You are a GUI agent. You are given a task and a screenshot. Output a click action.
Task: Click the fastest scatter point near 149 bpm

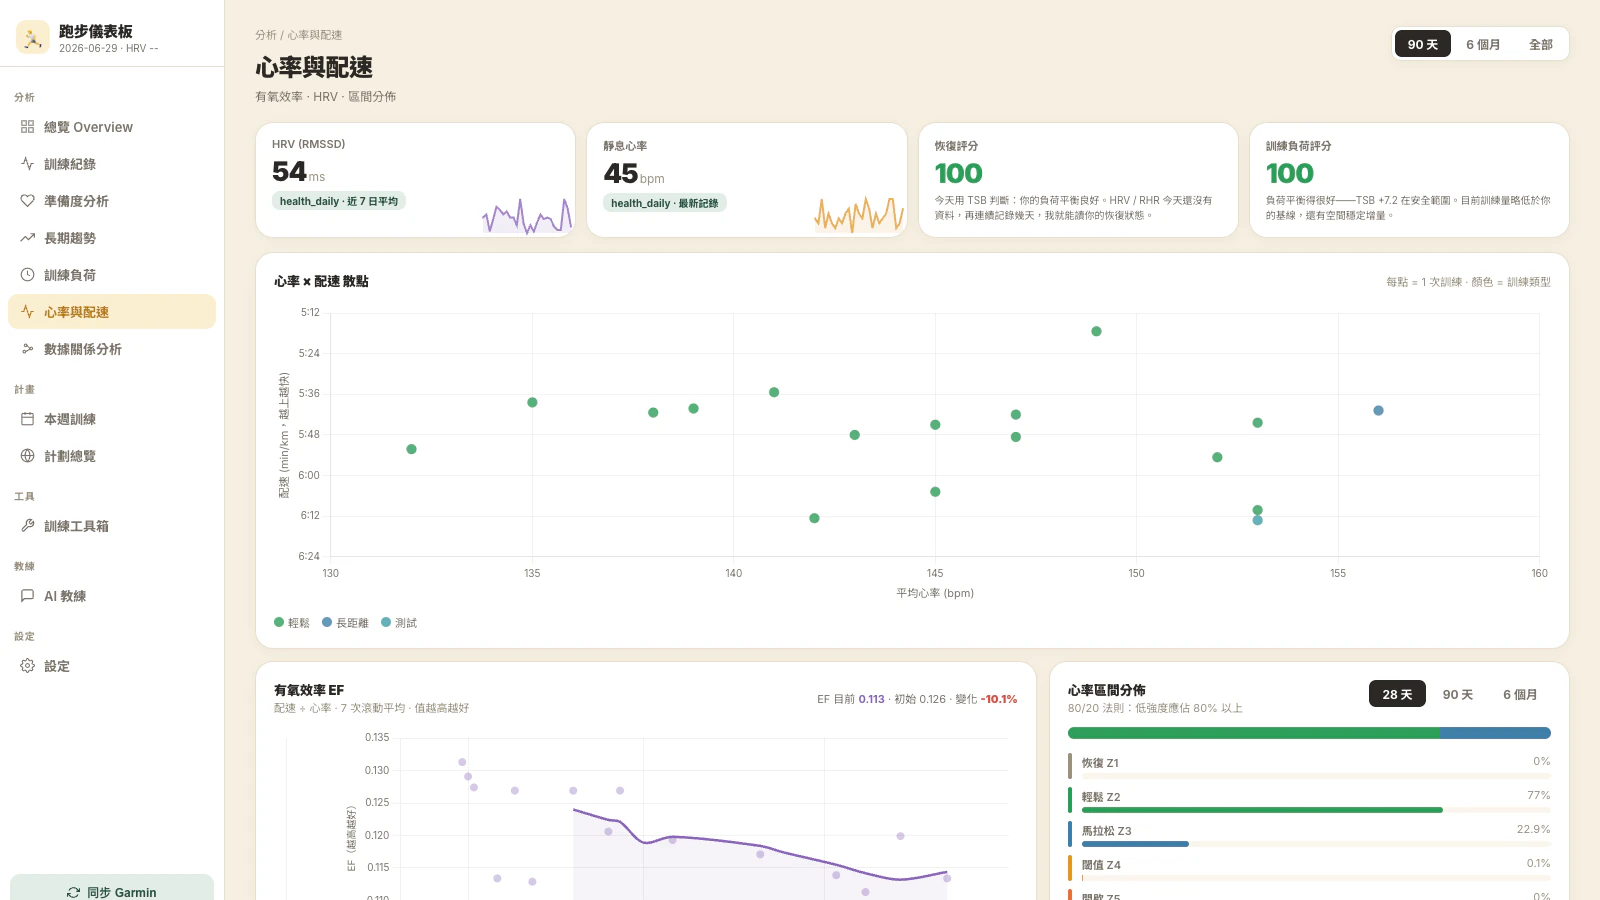tap(1096, 331)
